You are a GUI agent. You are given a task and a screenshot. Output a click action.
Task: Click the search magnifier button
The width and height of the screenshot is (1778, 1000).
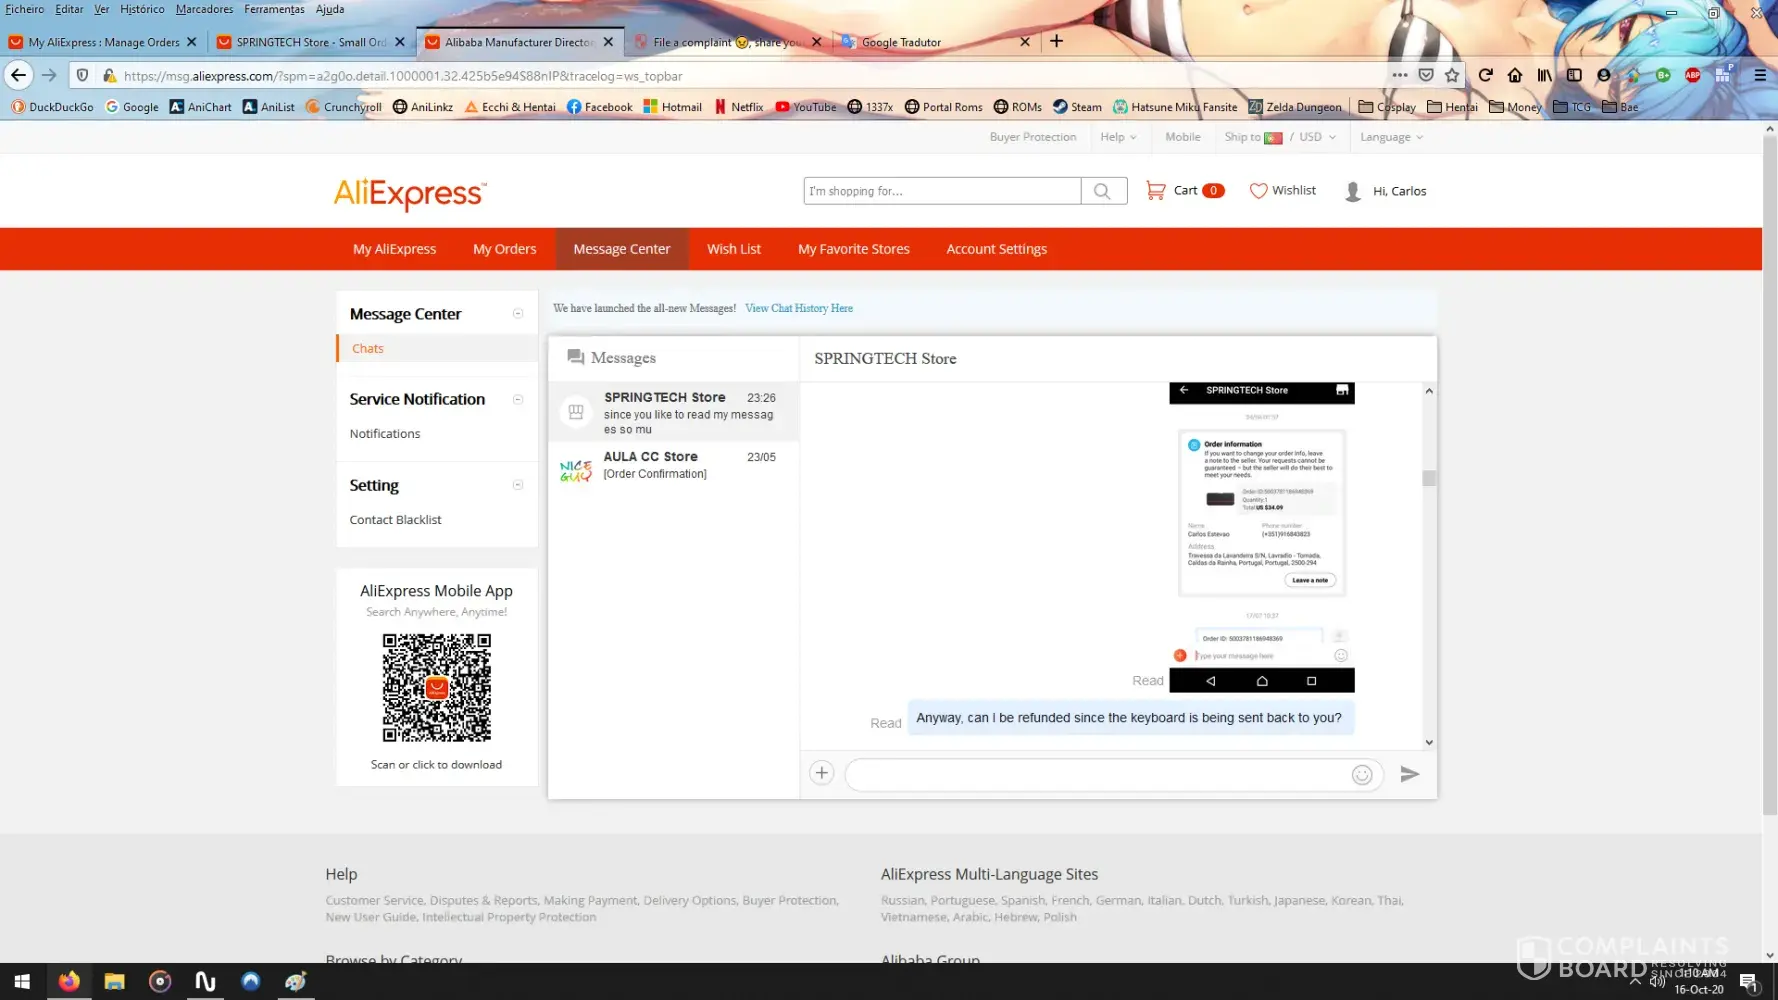coord(1103,191)
